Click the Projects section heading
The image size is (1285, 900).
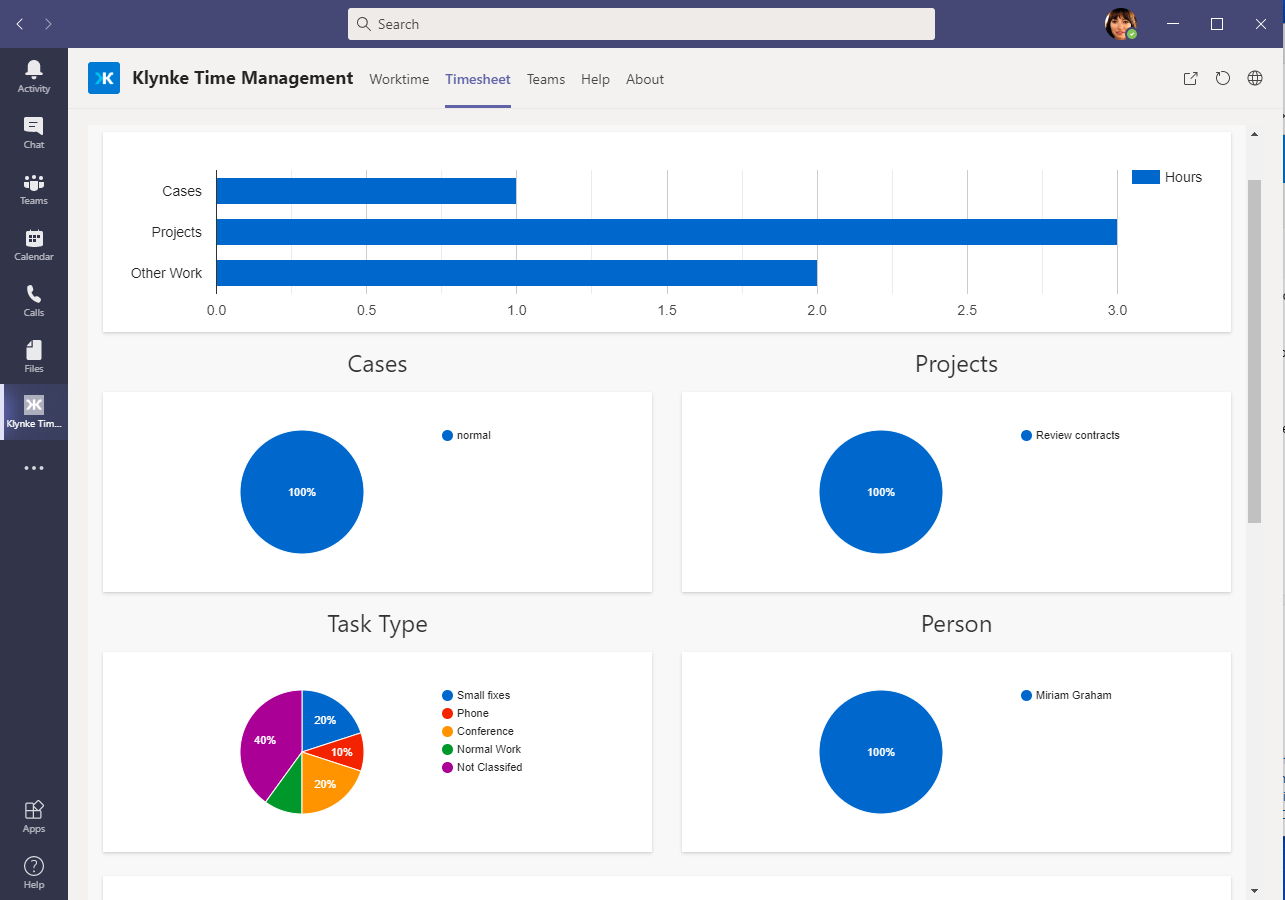point(956,364)
